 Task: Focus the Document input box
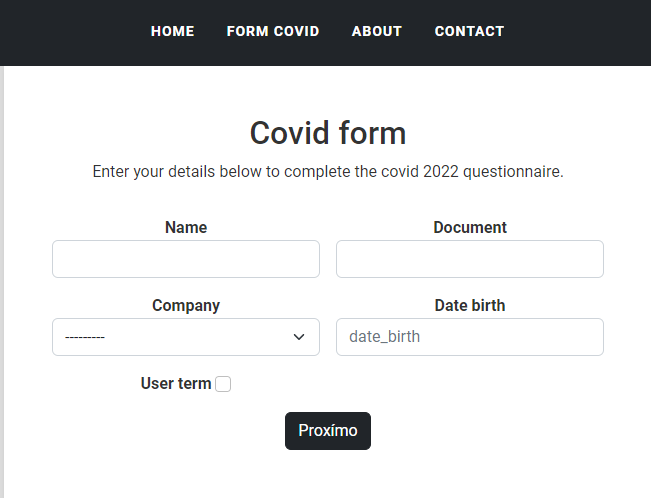point(470,259)
